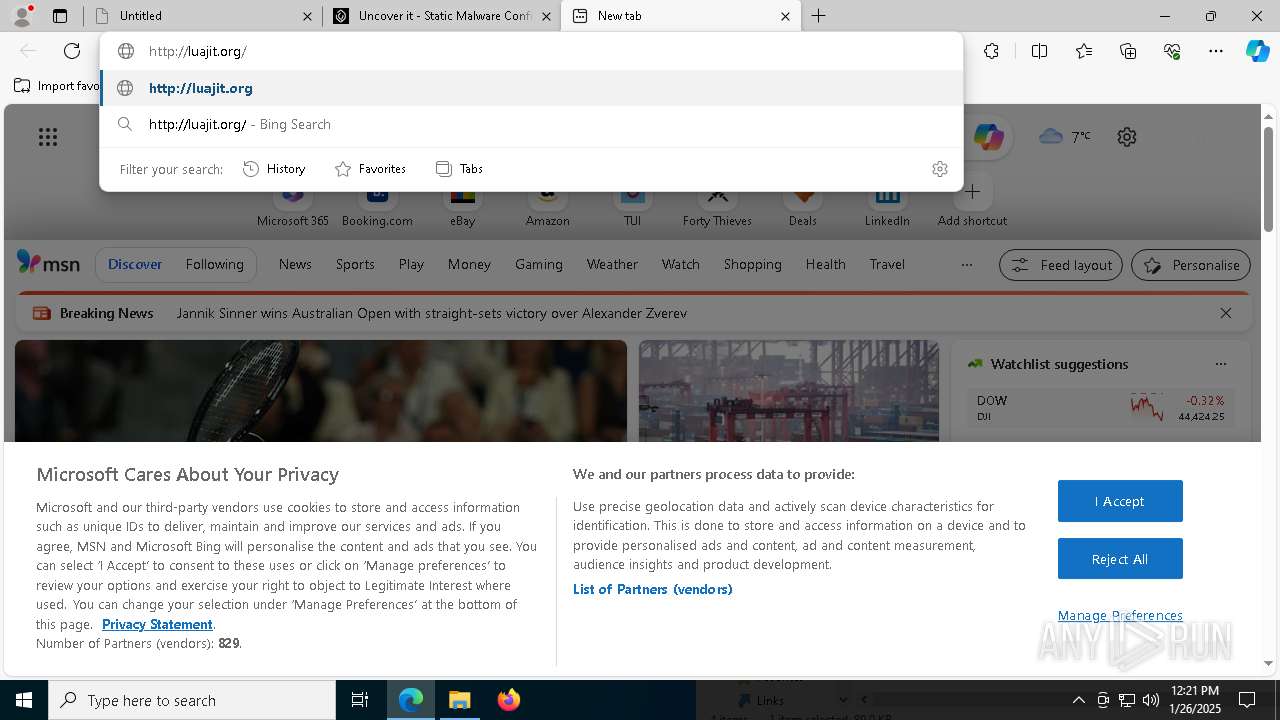Image resolution: width=1280 pixels, height=720 pixels.
Task: Open a new tab with plus button
Action: (818, 16)
